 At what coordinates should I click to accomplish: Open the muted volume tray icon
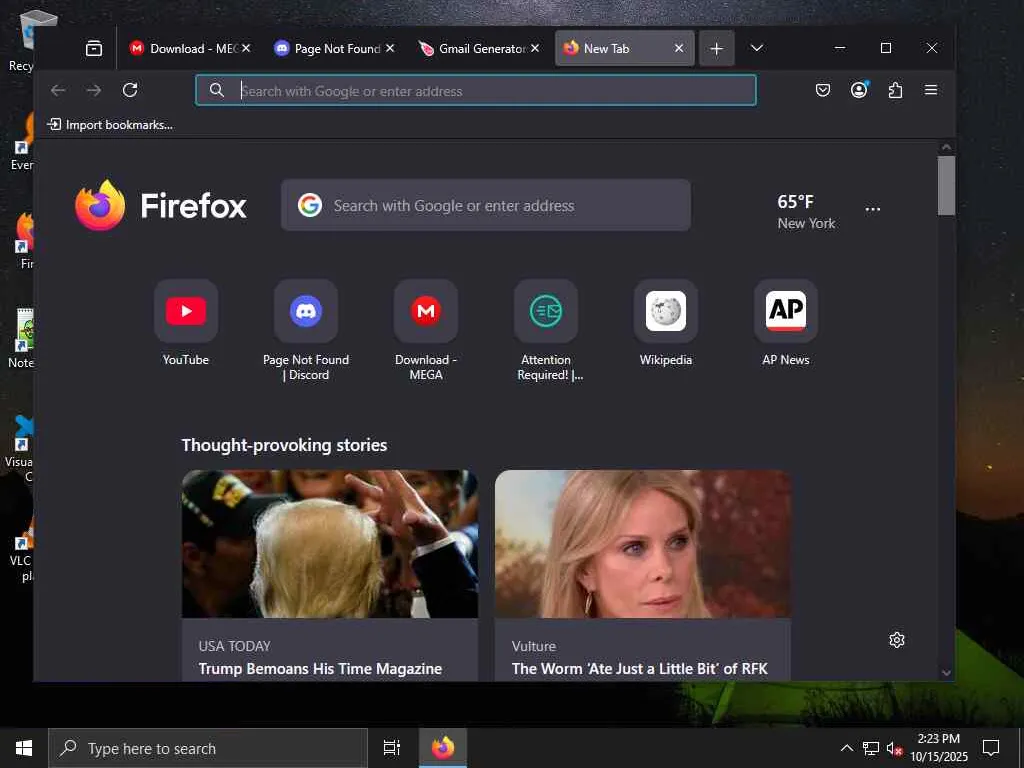pos(894,748)
